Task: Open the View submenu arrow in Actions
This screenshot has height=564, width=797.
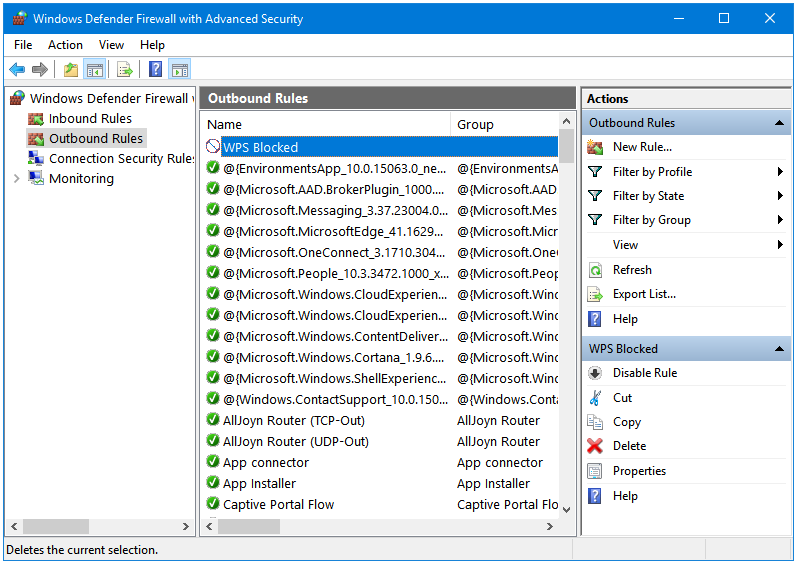Action: 780,245
